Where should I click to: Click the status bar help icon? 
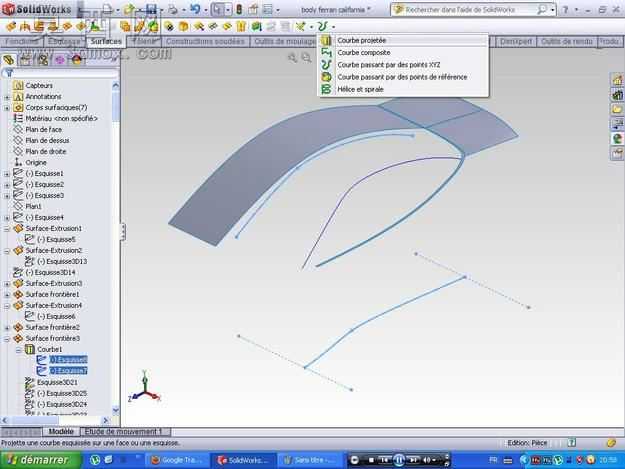coord(572,442)
